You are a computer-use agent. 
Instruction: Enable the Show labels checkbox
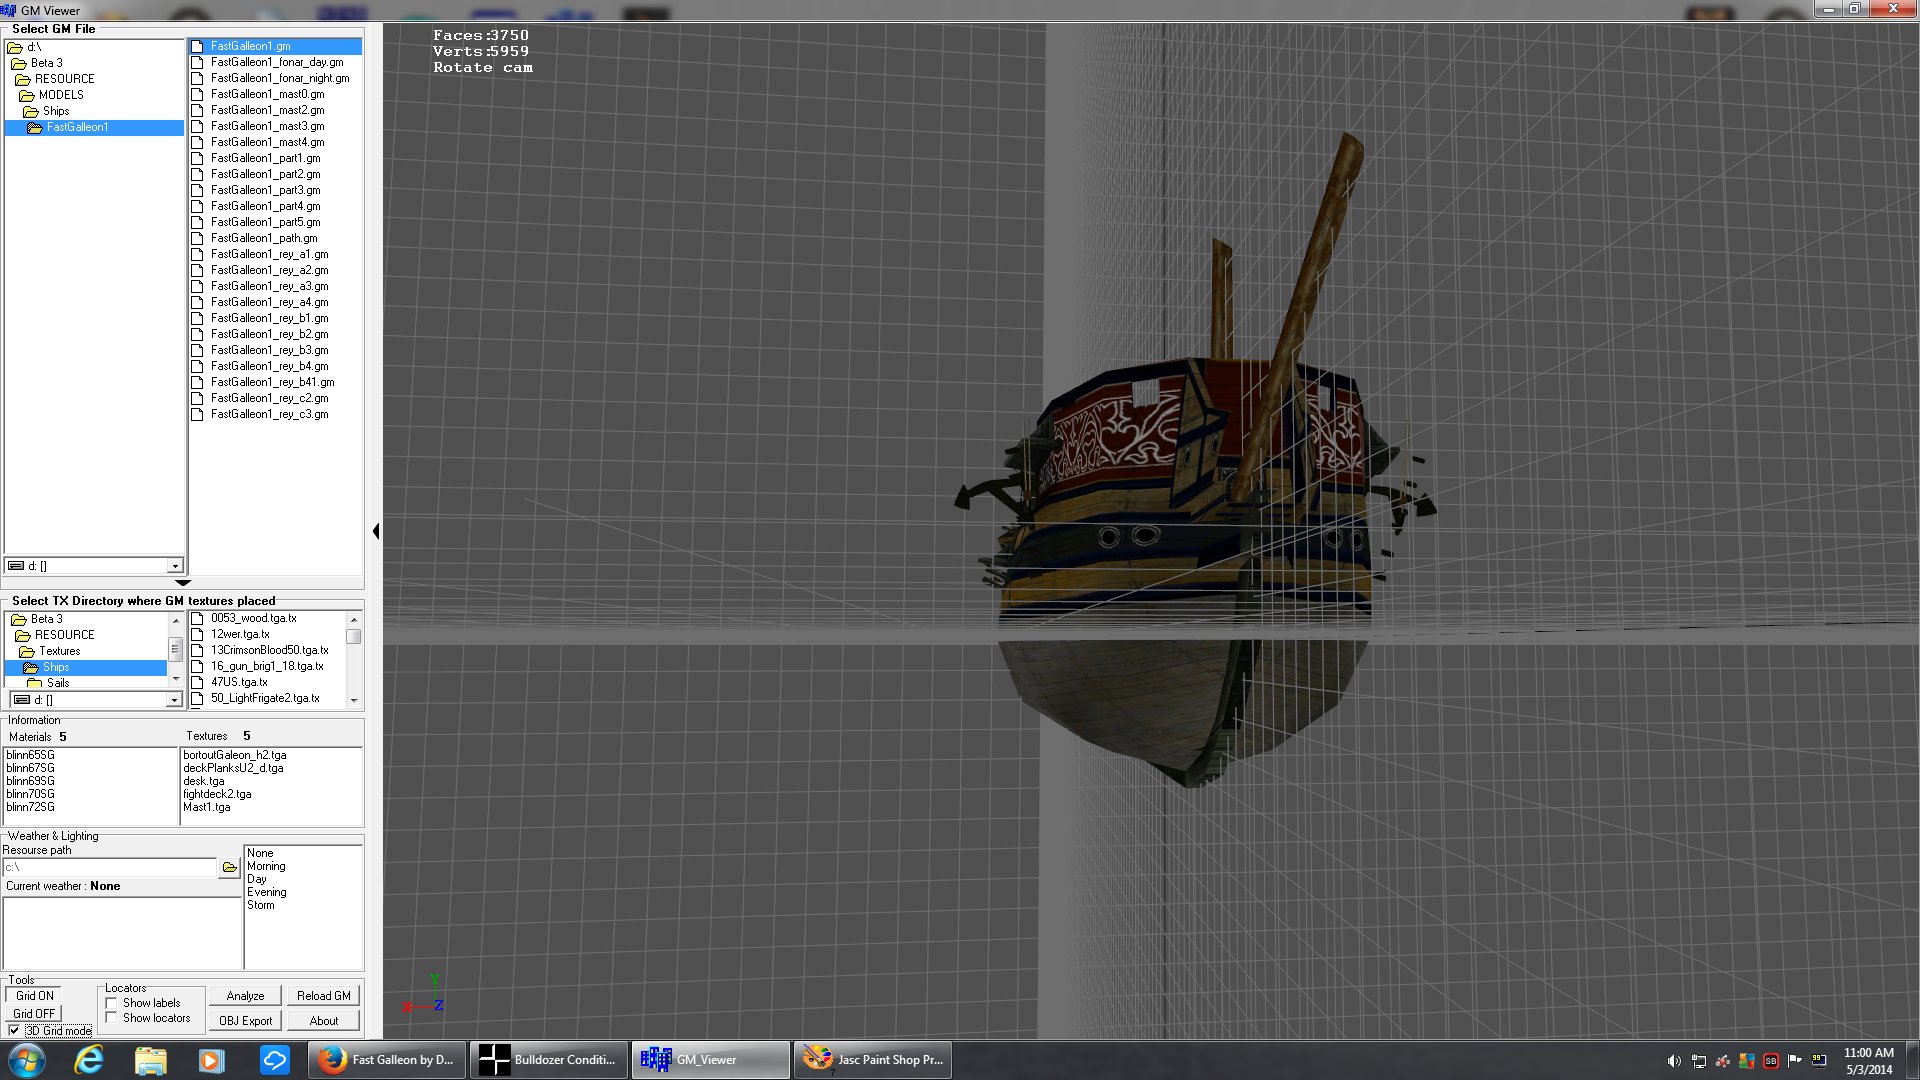(x=112, y=1003)
